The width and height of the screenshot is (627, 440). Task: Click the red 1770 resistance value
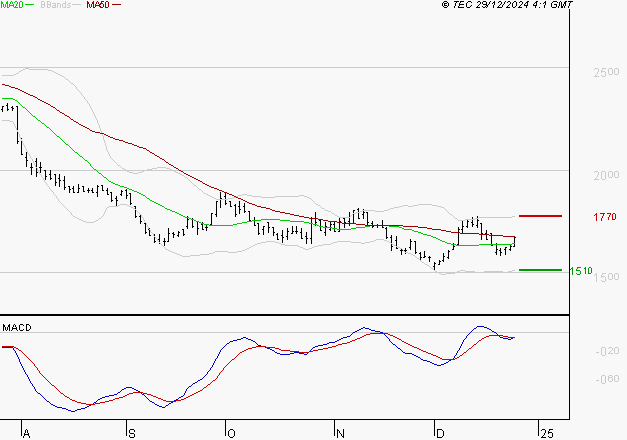[x=605, y=217]
